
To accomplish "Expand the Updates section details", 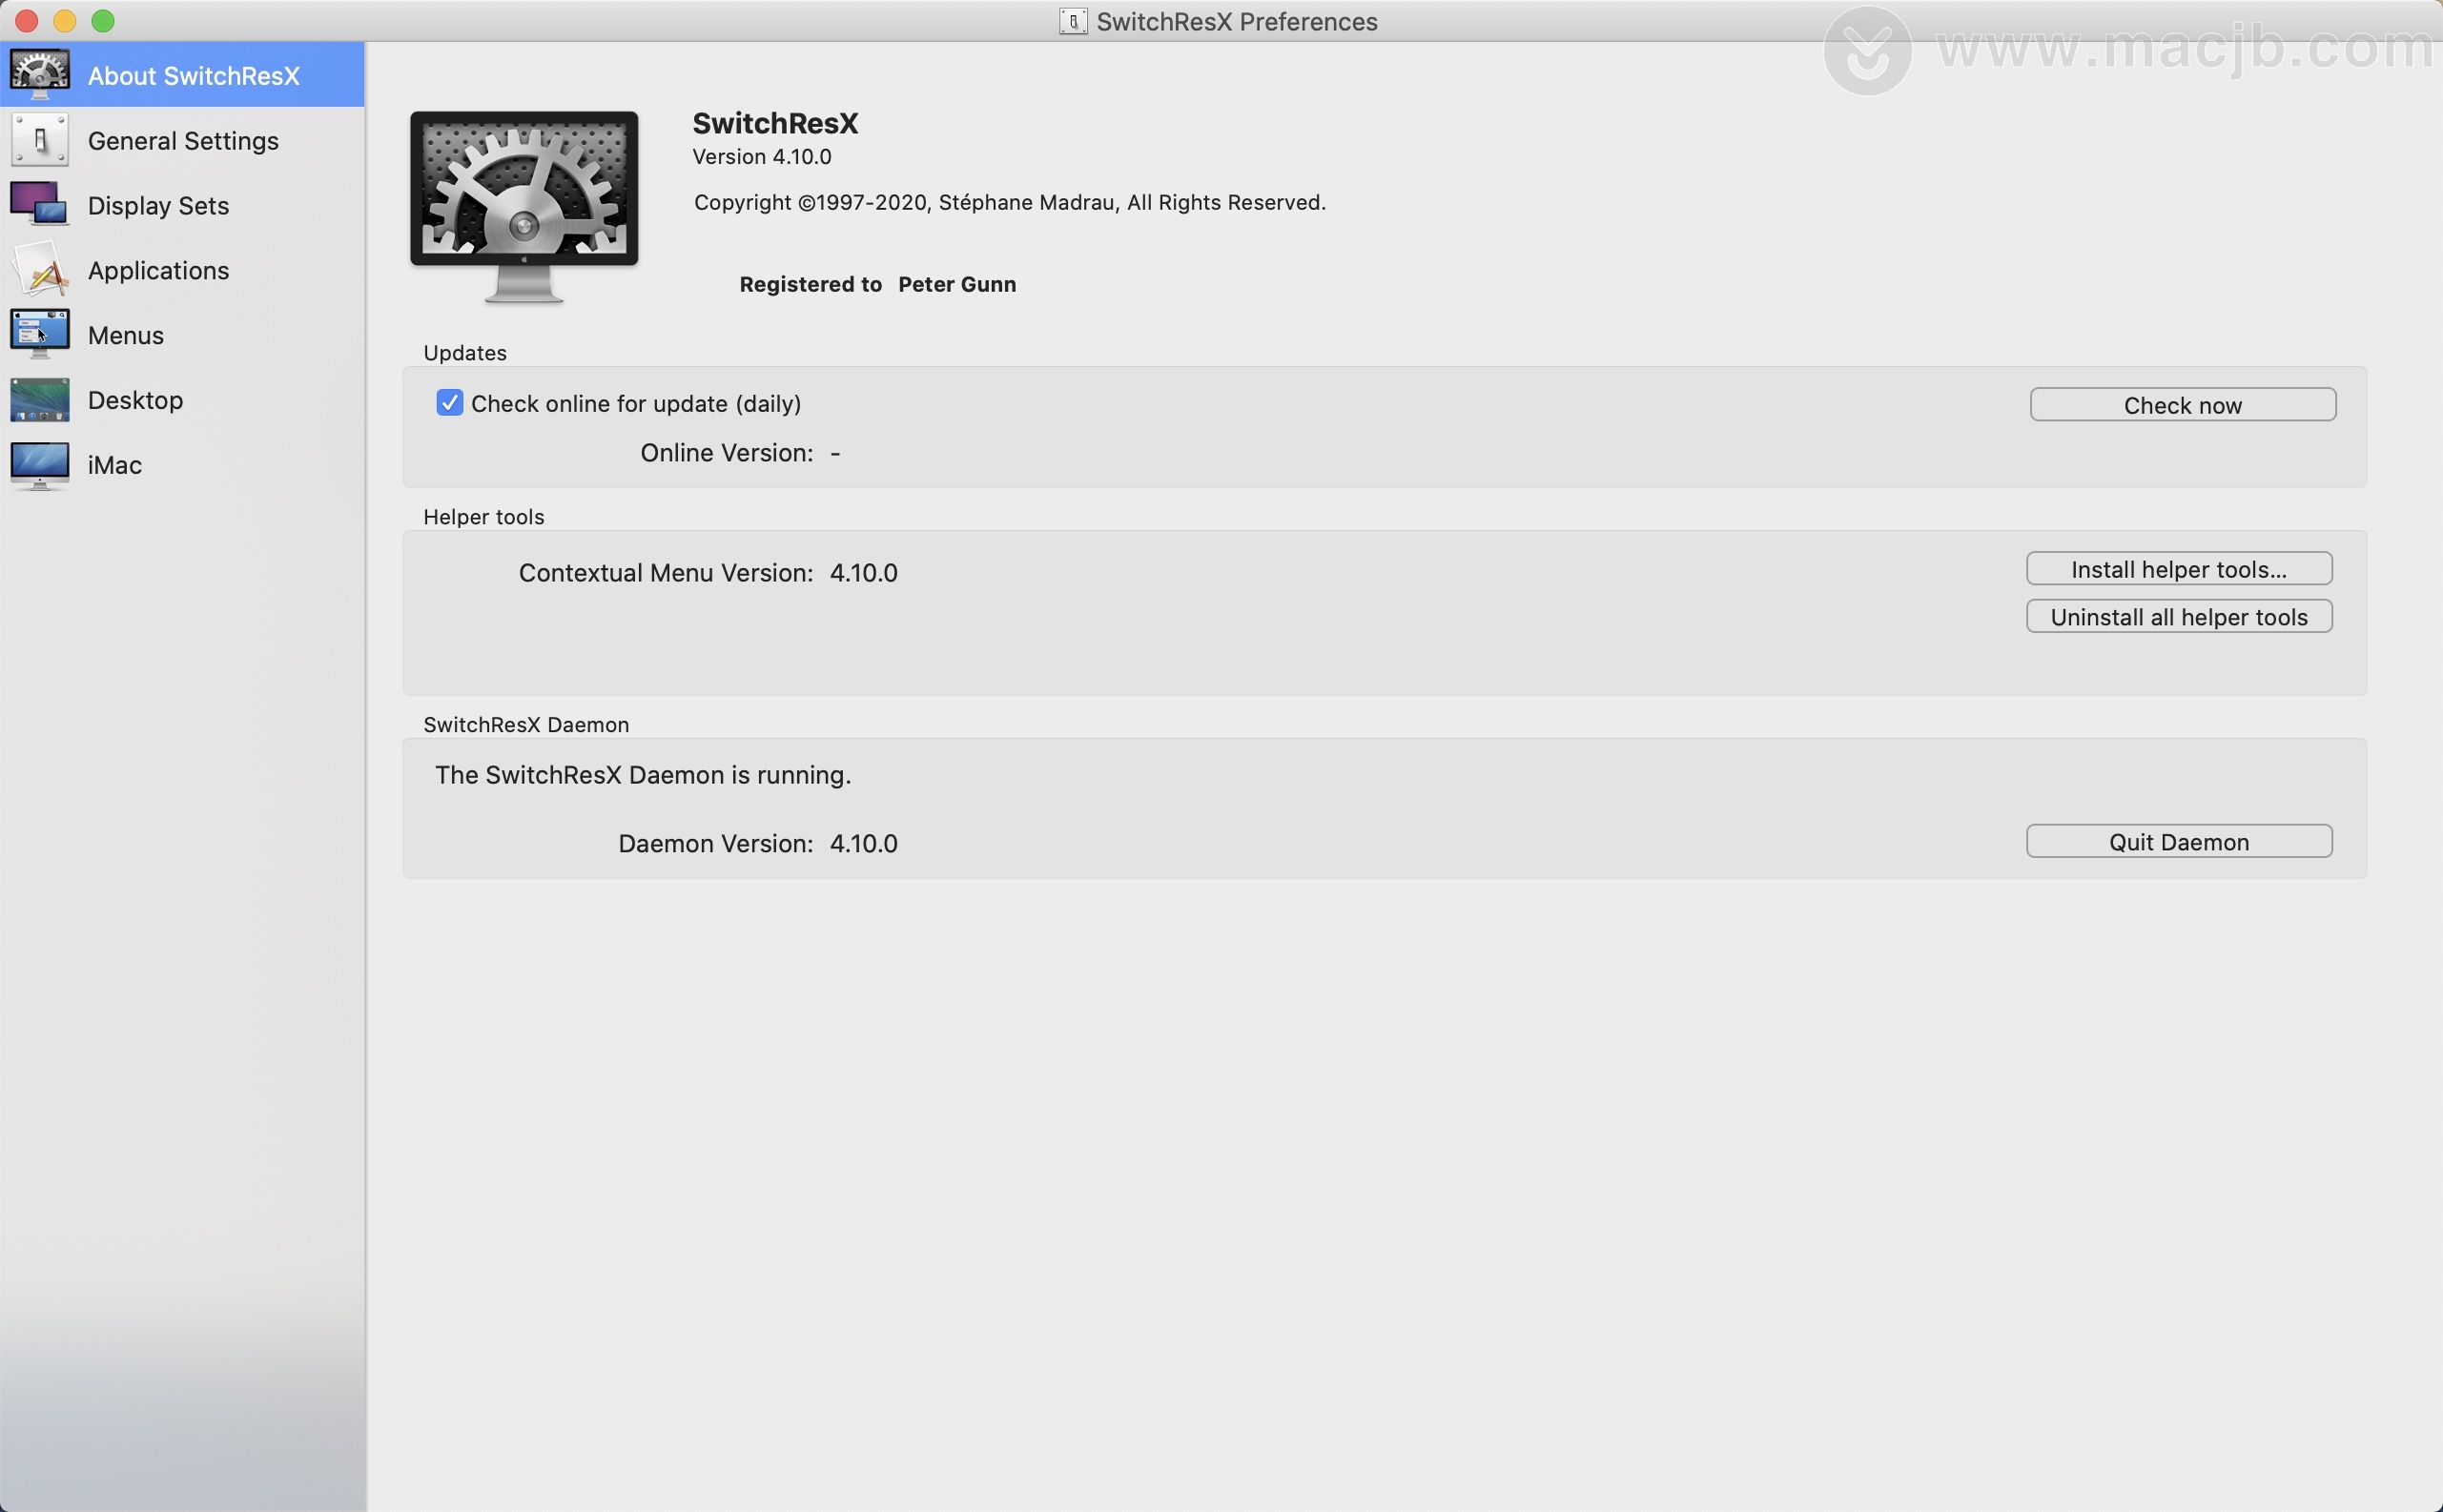I will pos(462,351).
